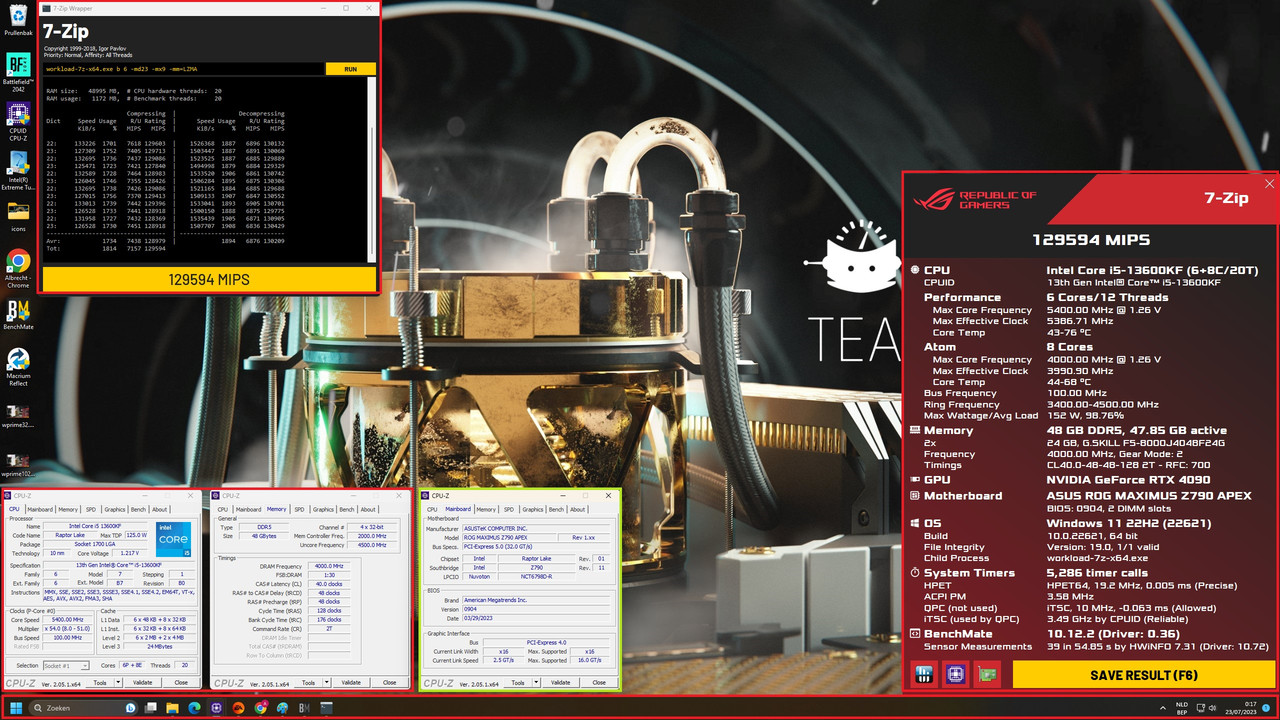Open Tools dropdown arrow in middle CPU-Z
Screen dimensions: 1280x720
326,682
